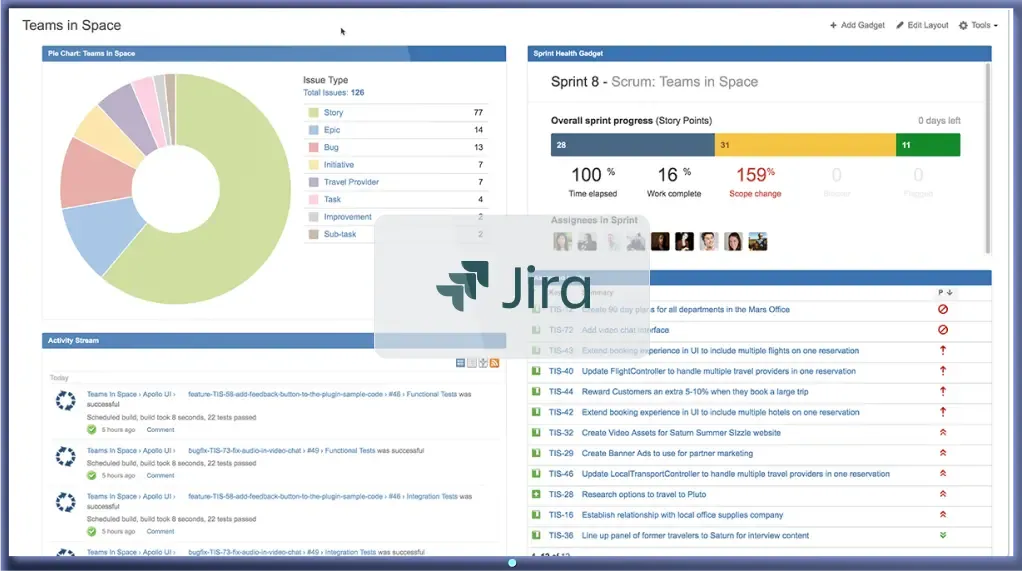This screenshot has width=1022, height=571.
Task: Click the Sprint Health Gadget header bar
Action: [759, 53]
